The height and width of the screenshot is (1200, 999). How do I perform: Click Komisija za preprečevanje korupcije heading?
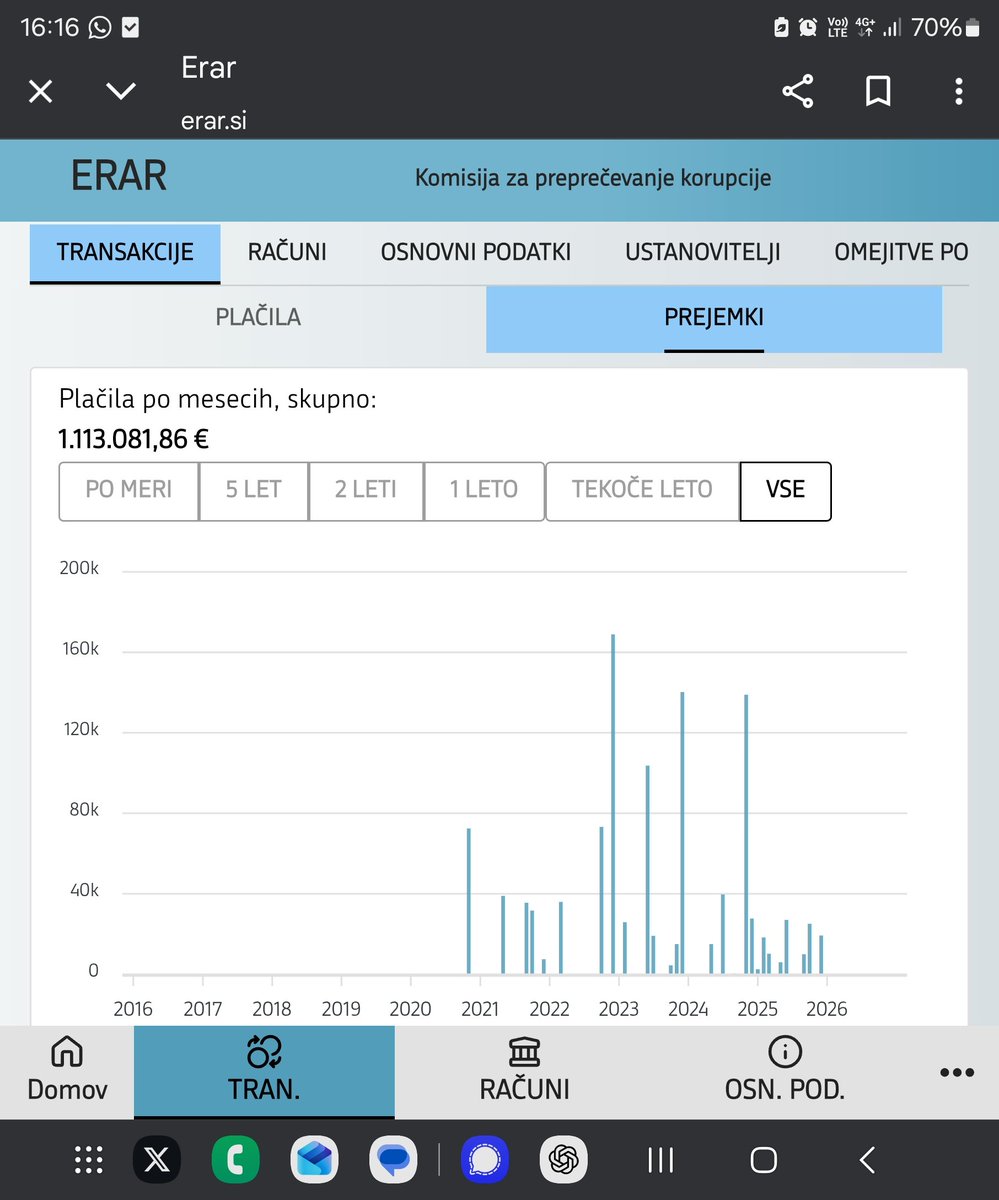(x=593, y=179)
